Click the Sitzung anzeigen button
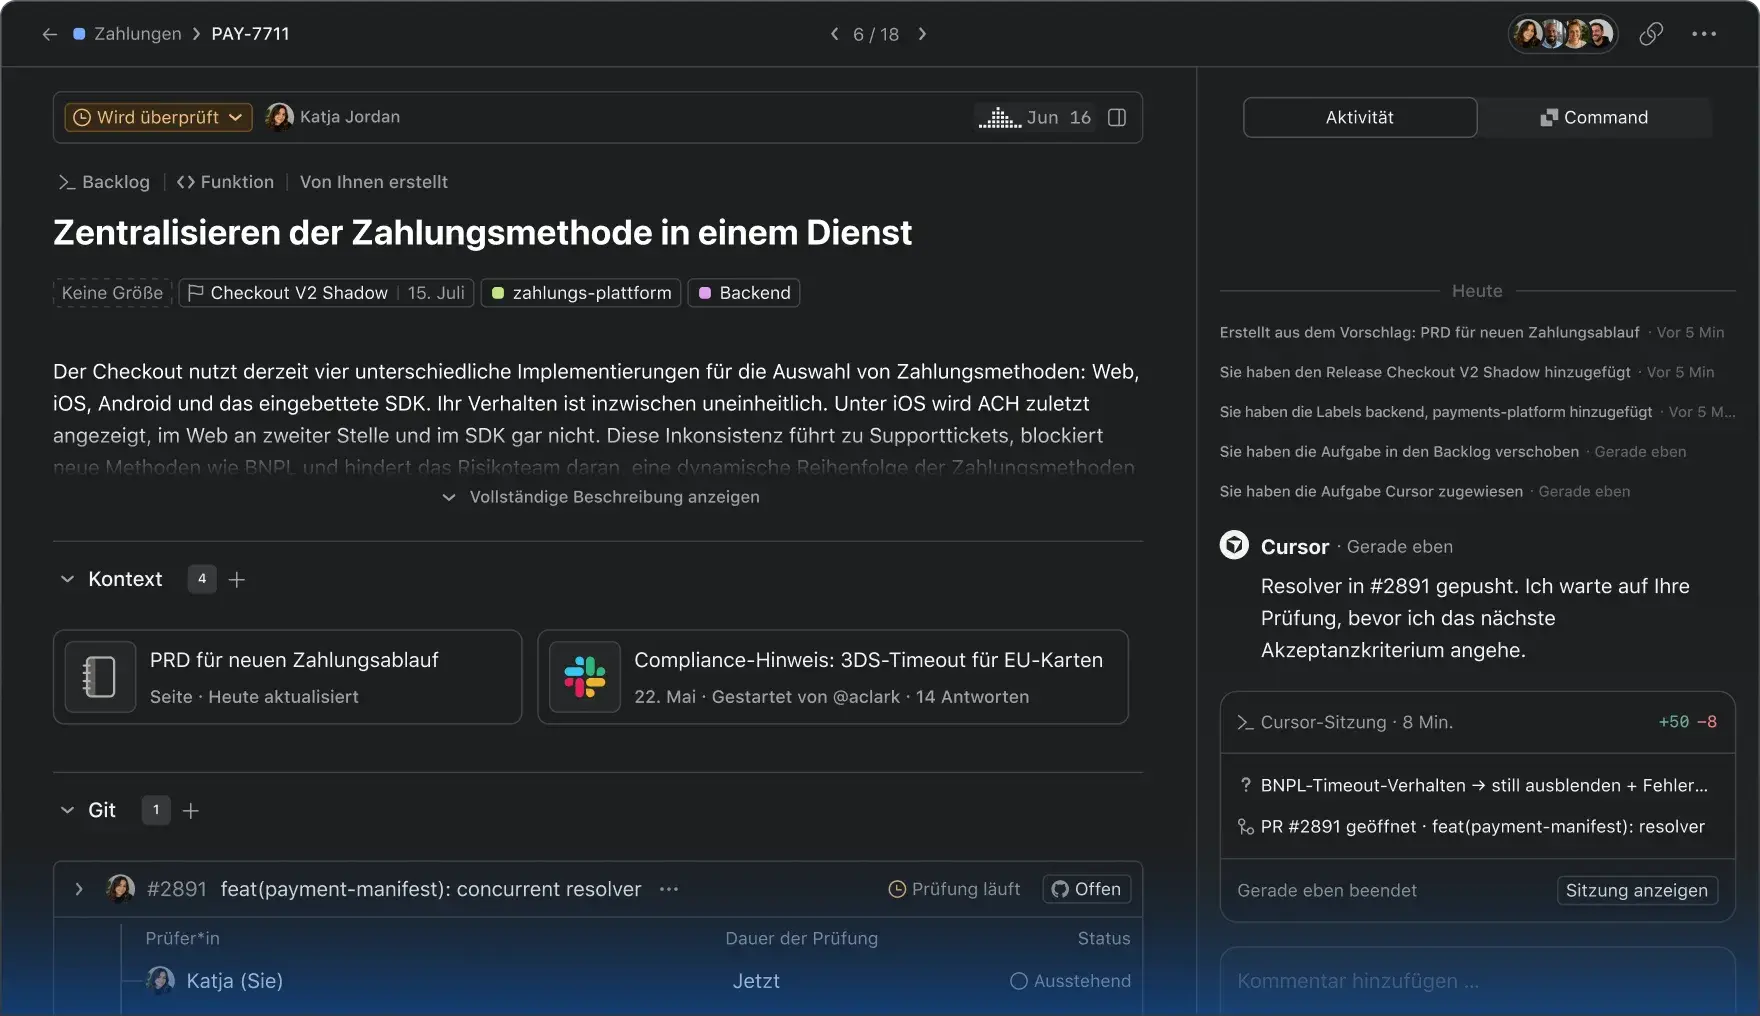 point(1637,890)
